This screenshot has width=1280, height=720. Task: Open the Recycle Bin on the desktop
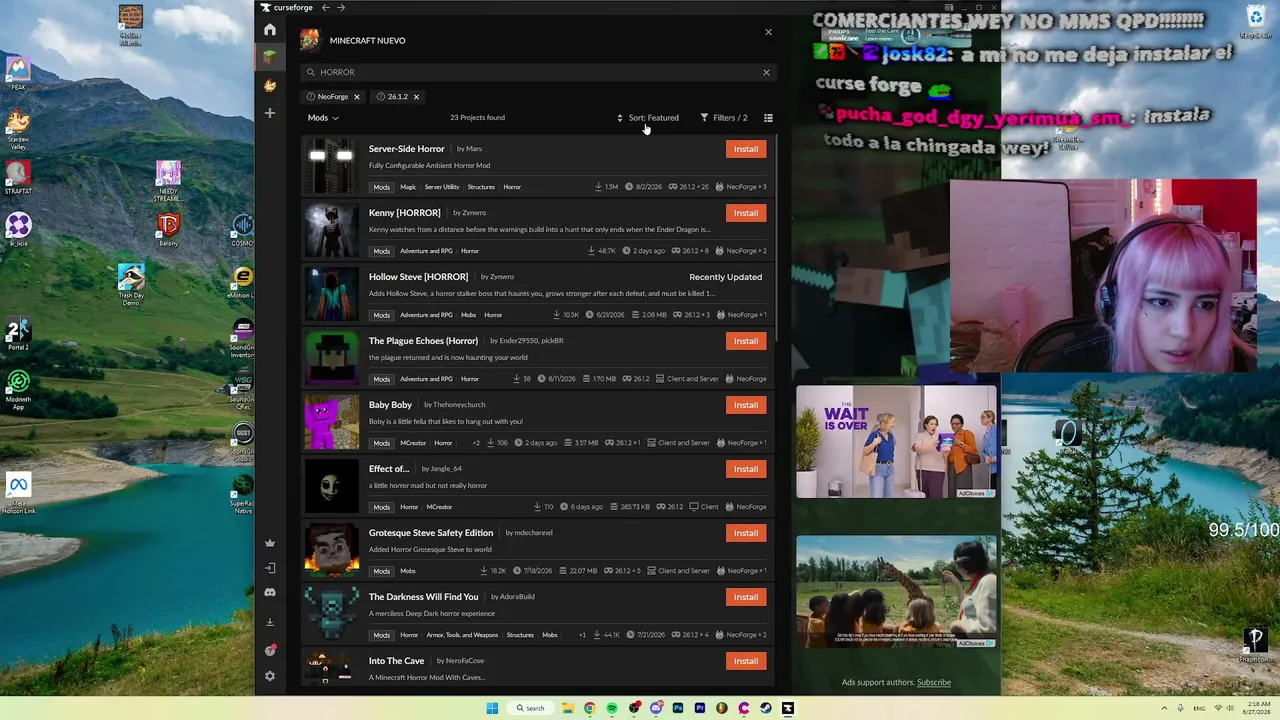[1255, 22]
